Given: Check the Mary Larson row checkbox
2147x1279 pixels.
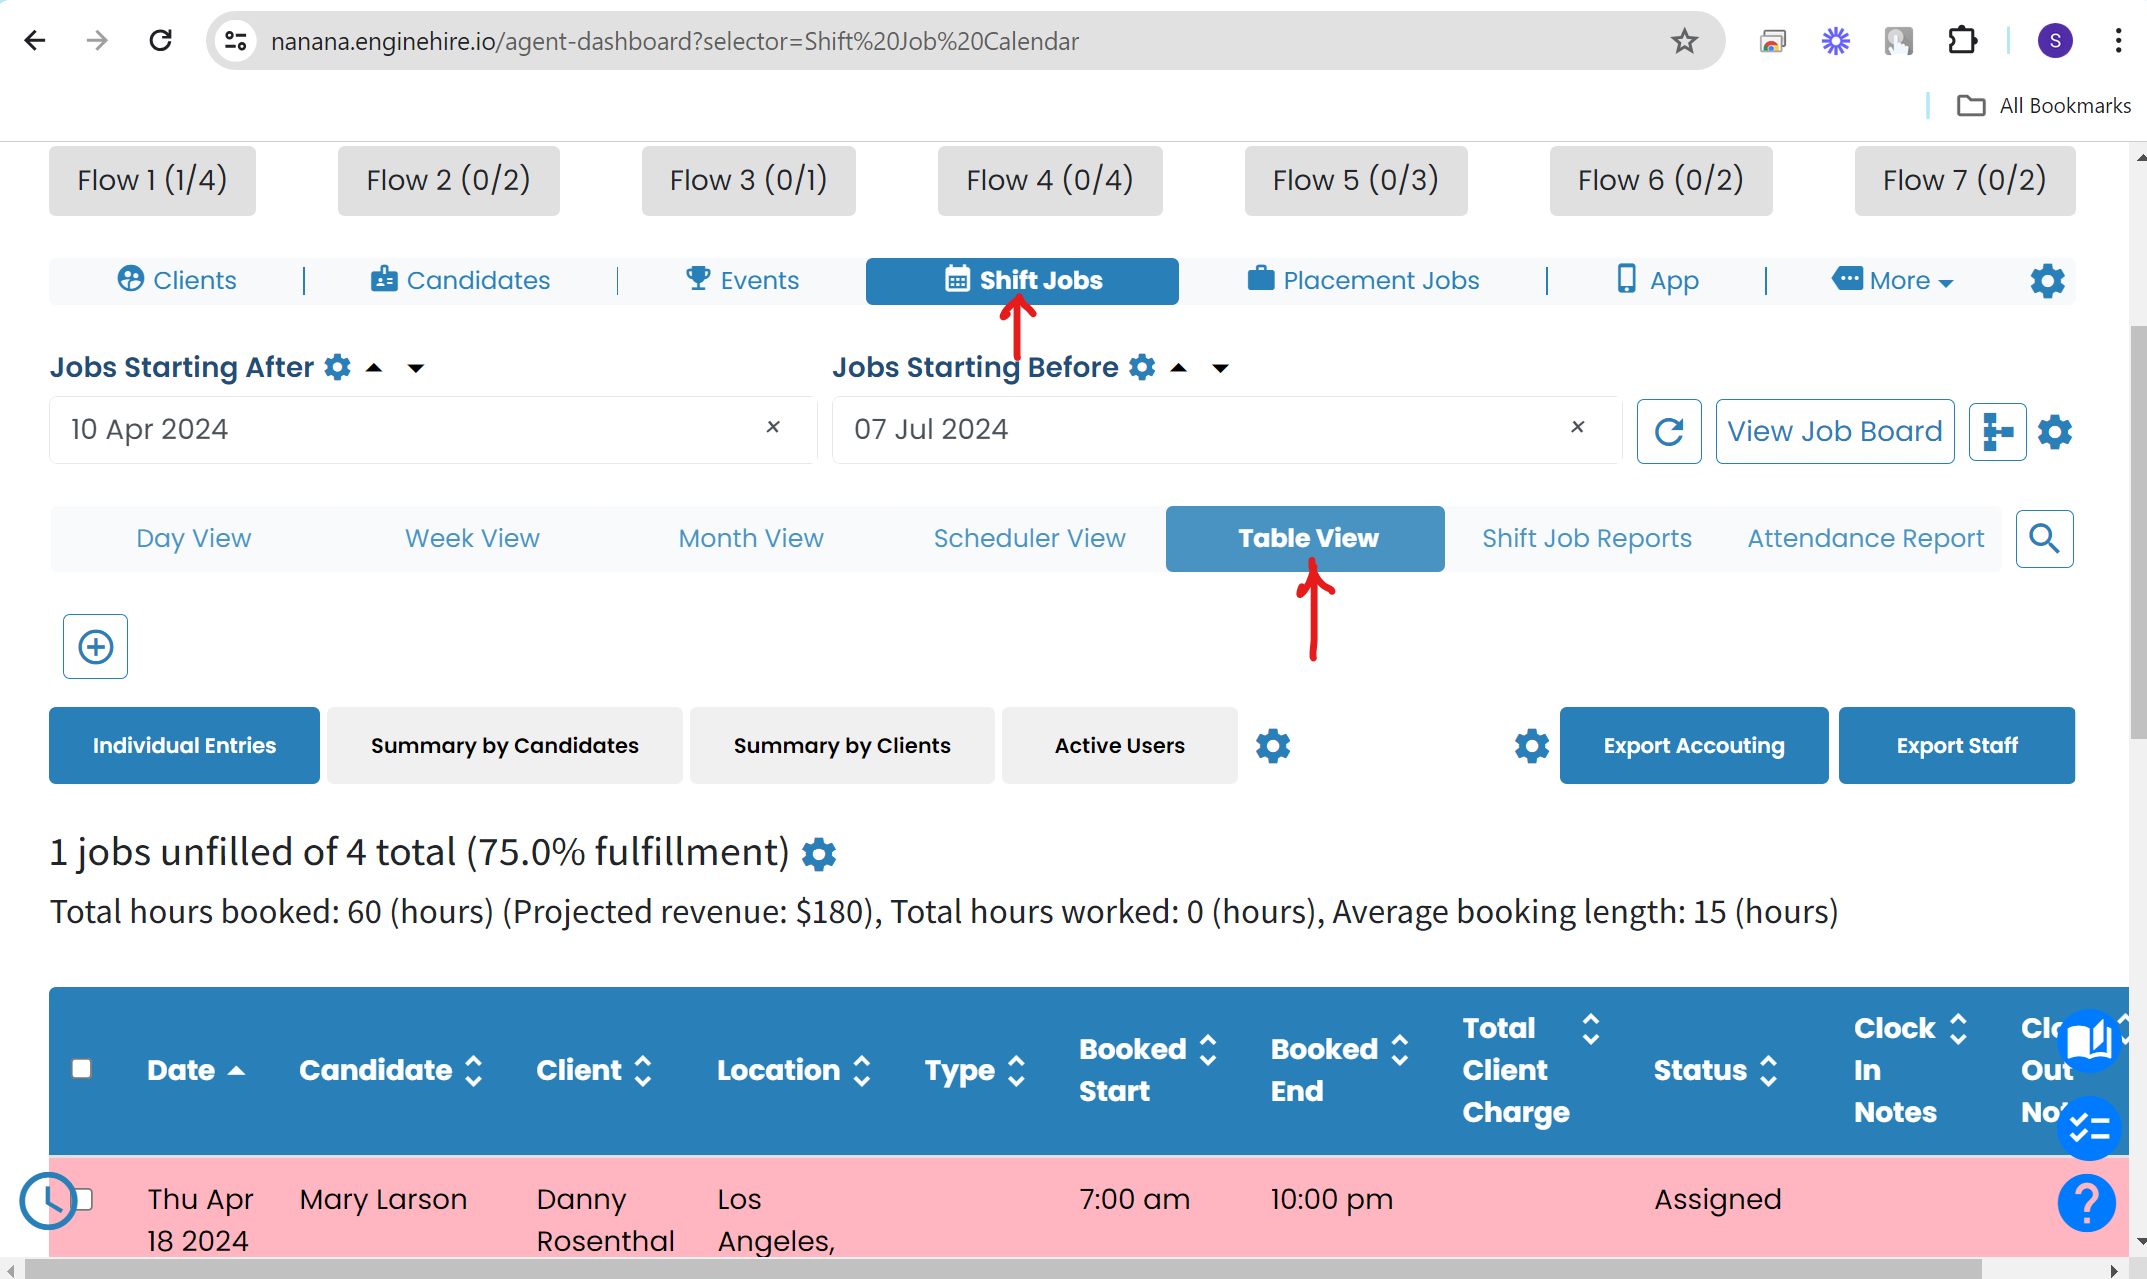Looking at the screenshot, I should [84, 1199].
